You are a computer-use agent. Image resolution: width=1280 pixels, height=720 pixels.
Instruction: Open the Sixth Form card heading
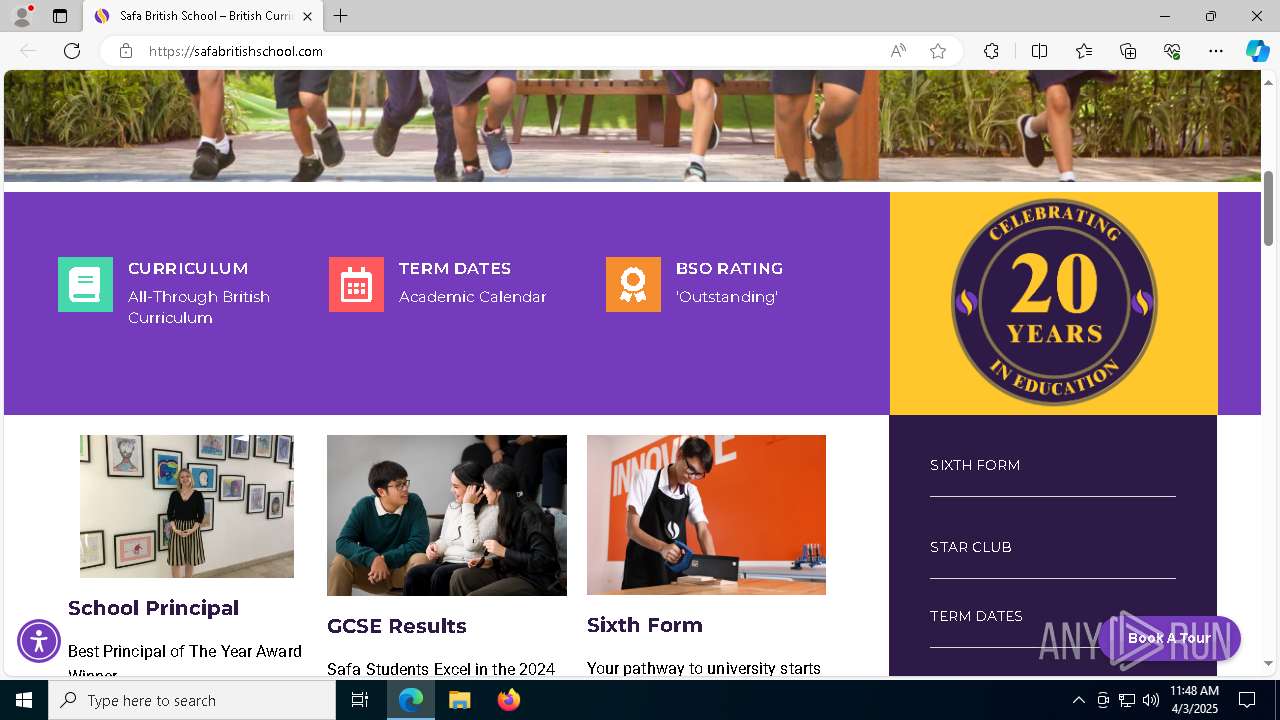click(645, 625)
